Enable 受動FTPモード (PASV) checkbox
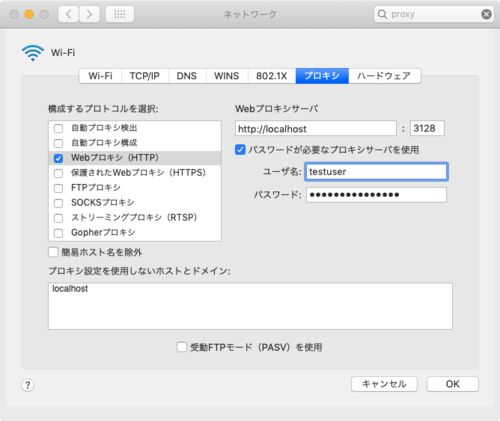Viewport: 500px width, 421px height. [182, 347]
